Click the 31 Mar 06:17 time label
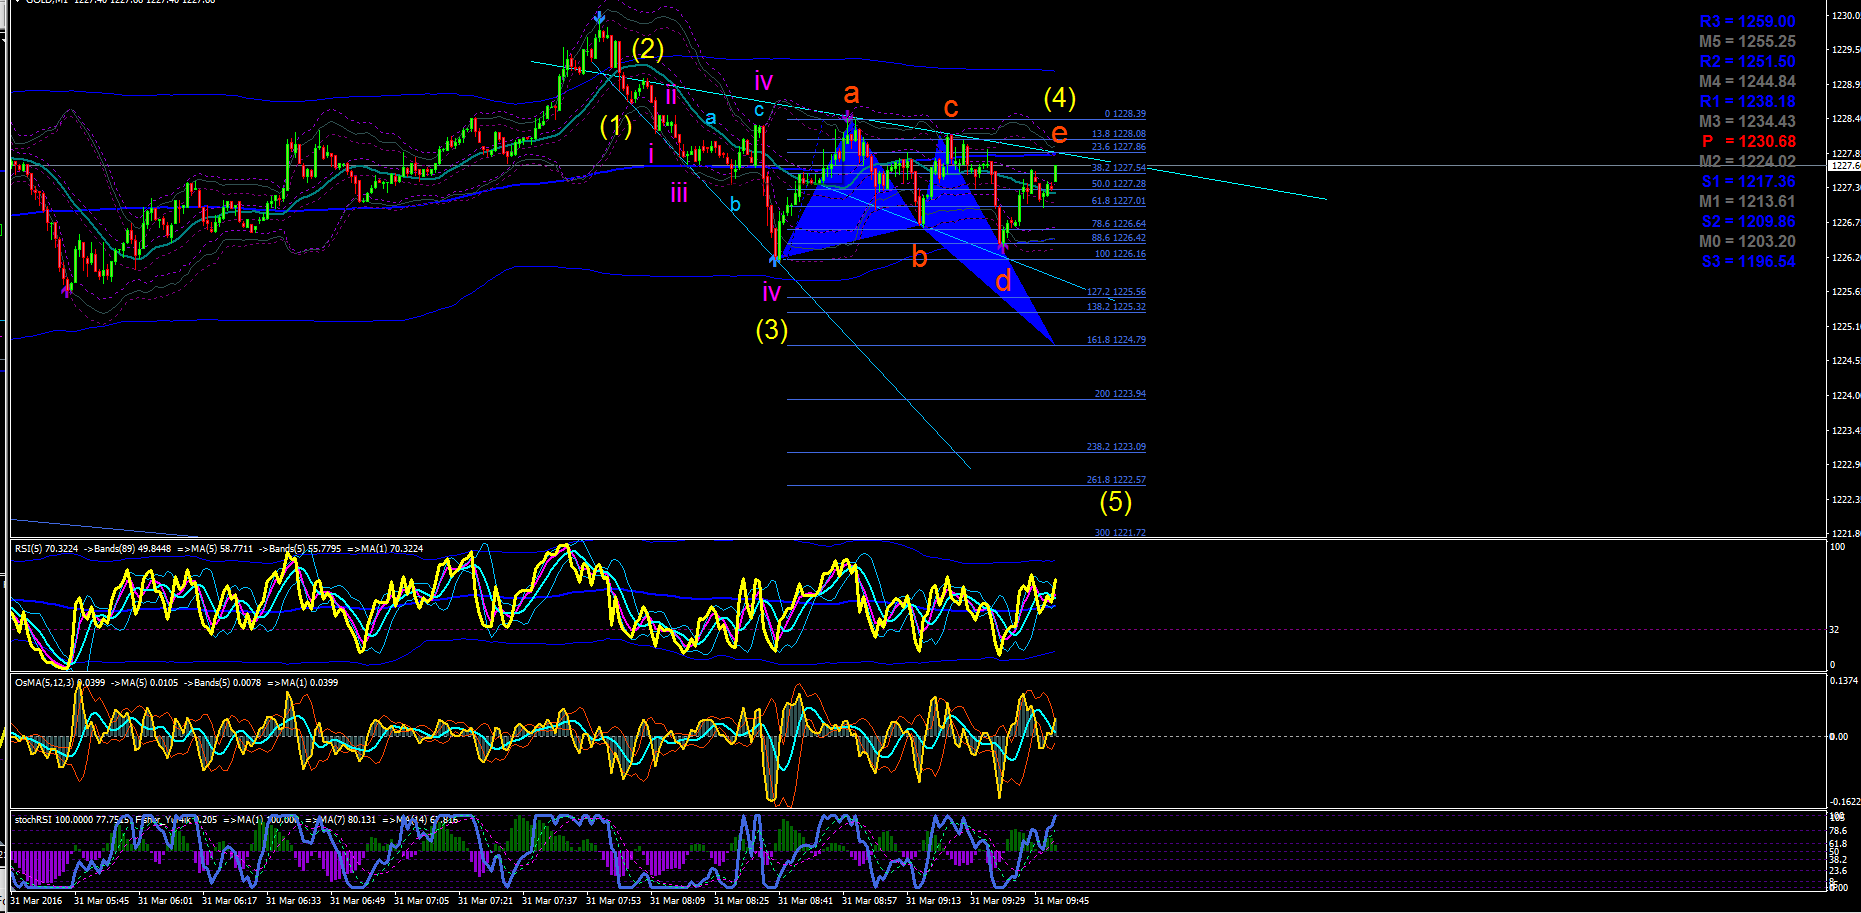Image resolution: width=1861 pixels, height=913 pixels. pyautogui.click(x=229, y=901)
